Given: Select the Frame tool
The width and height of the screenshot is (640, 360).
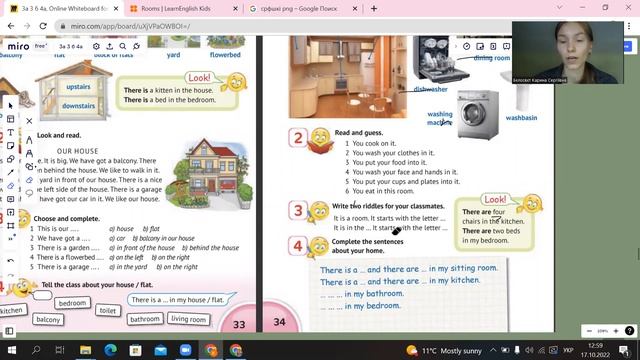Looking at the screenshot, I should pos(11,225).
